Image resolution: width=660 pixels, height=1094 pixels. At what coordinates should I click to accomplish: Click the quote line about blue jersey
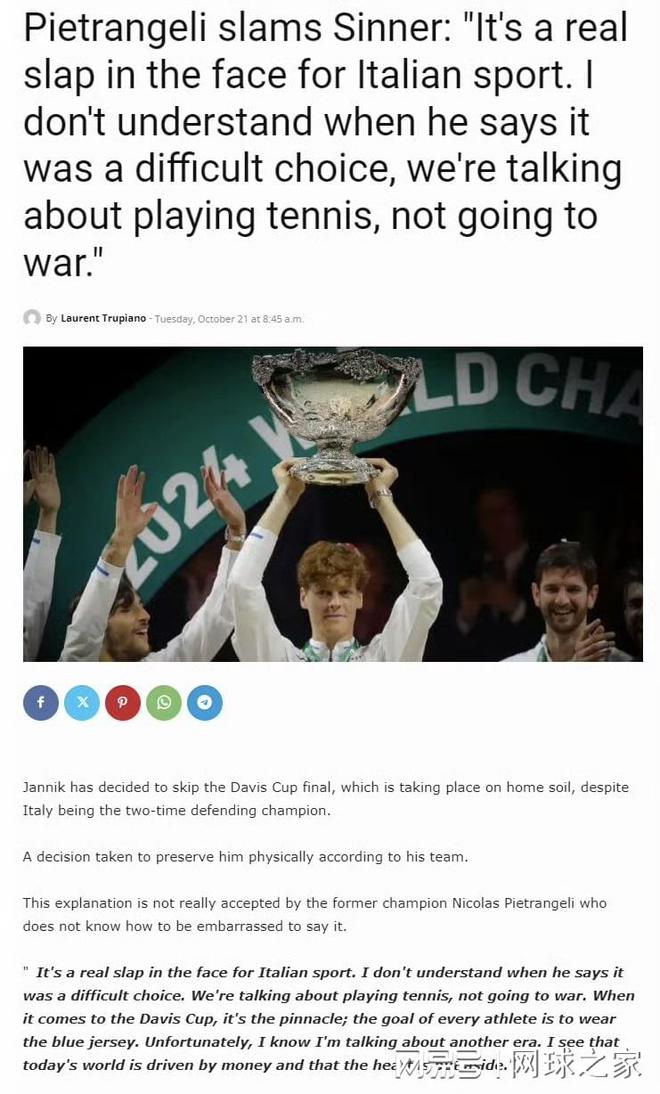tap(320, 1042)
